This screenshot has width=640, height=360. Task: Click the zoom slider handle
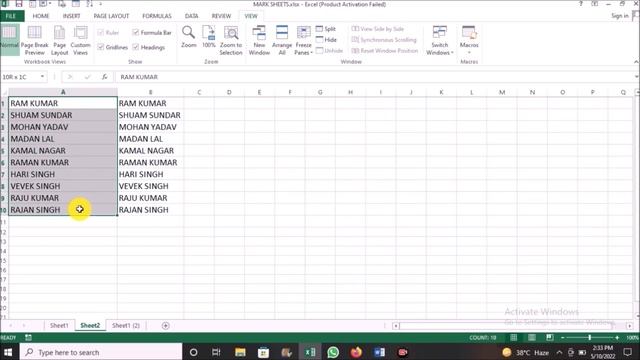[x=589, y=338]
